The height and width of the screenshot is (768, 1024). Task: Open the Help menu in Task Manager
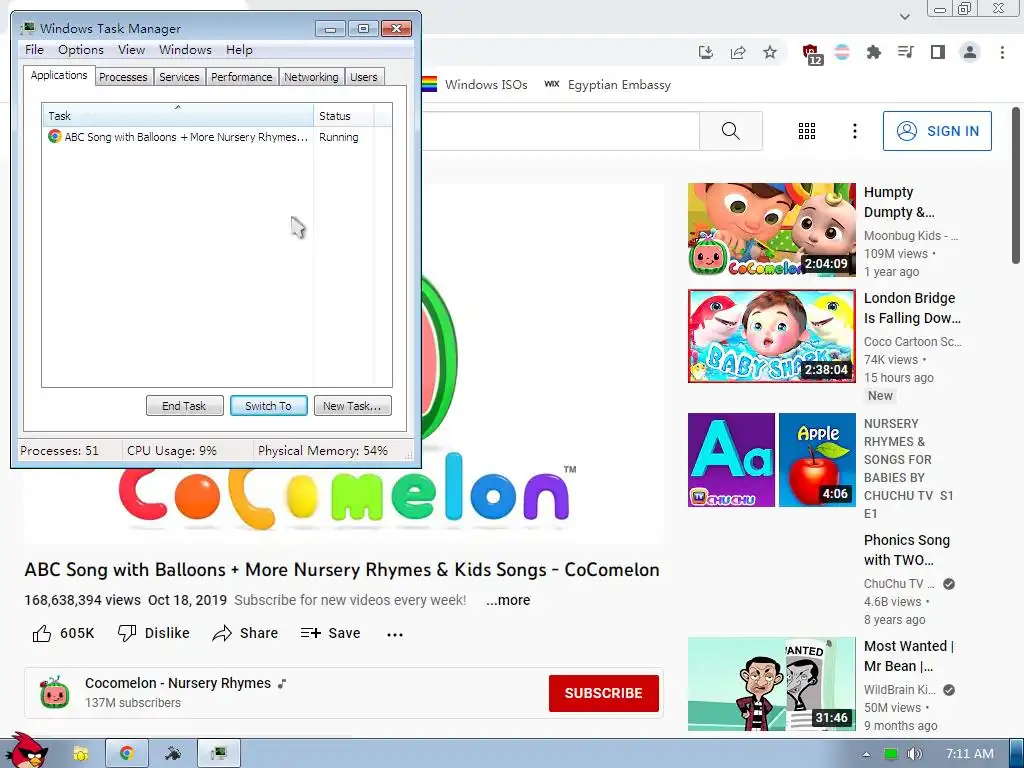239,50
